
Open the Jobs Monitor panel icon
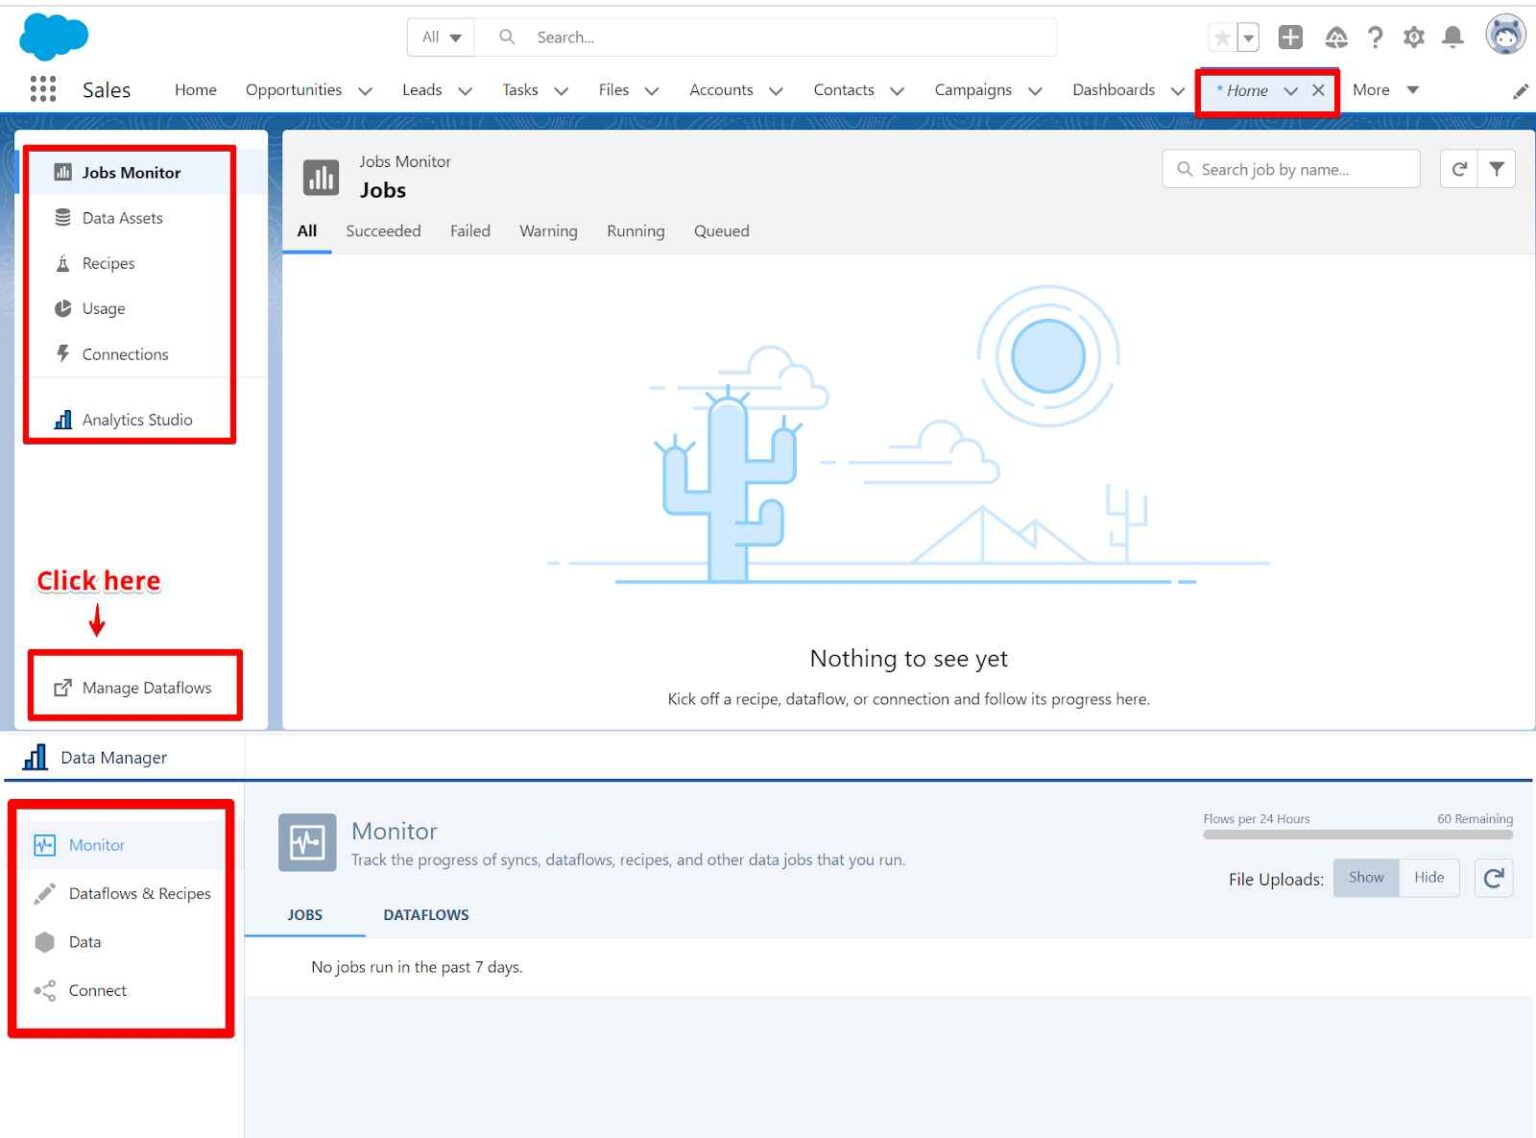pyautogui.click(x=63, y=172)
